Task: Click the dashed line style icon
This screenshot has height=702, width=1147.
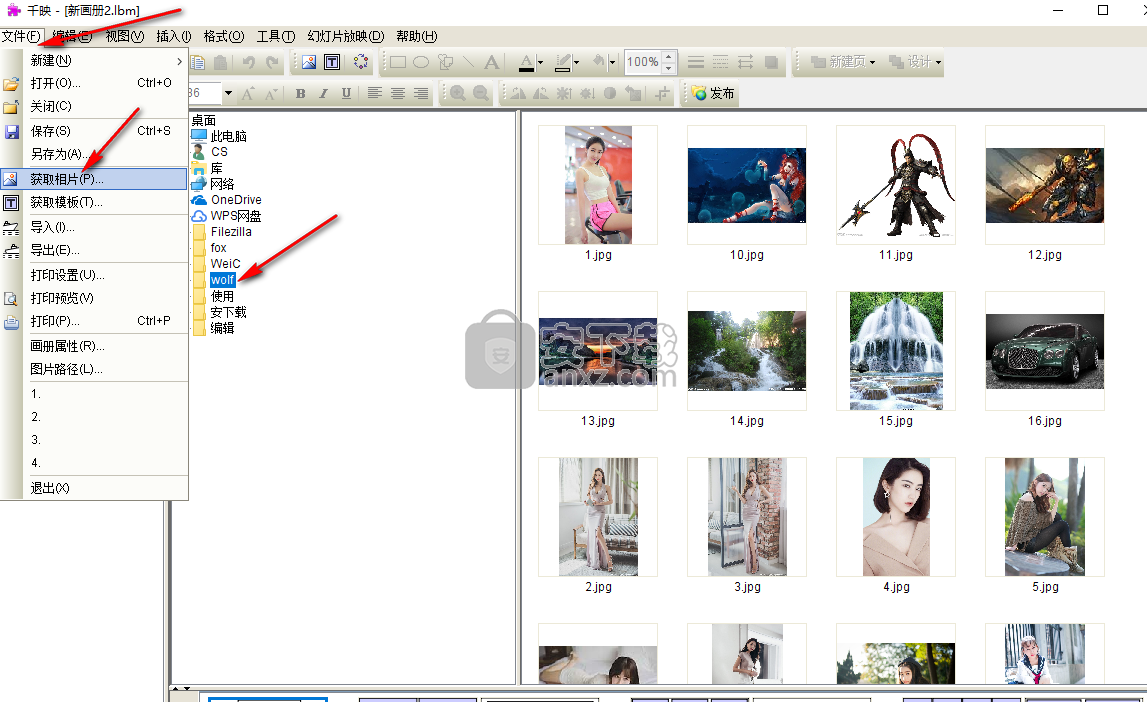Action: point(721,62)
